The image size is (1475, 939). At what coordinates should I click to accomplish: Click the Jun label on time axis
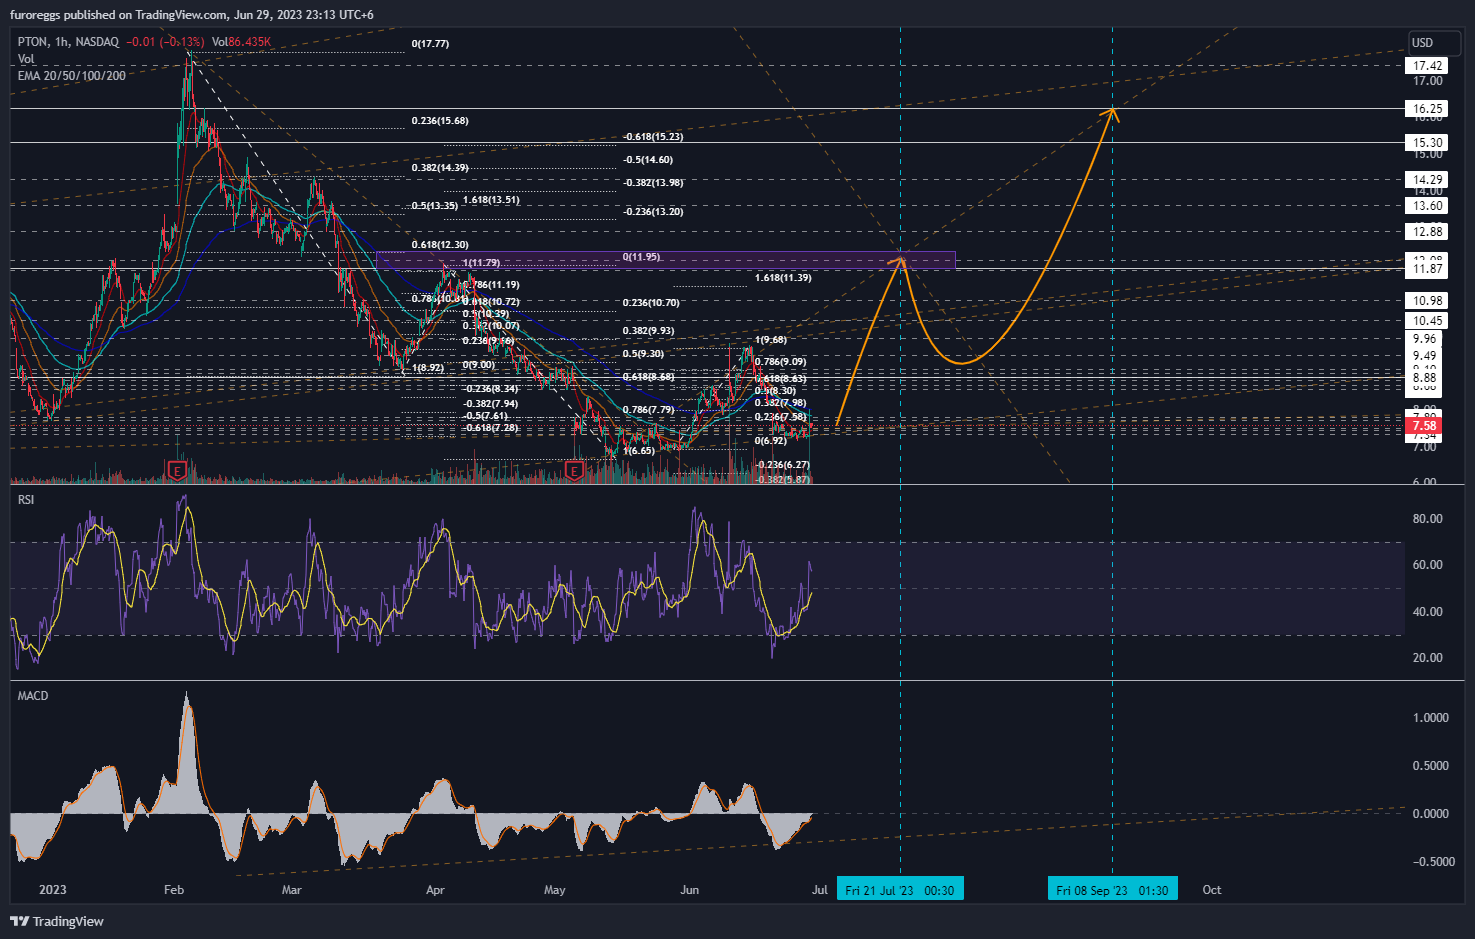[x=689, y=890]
